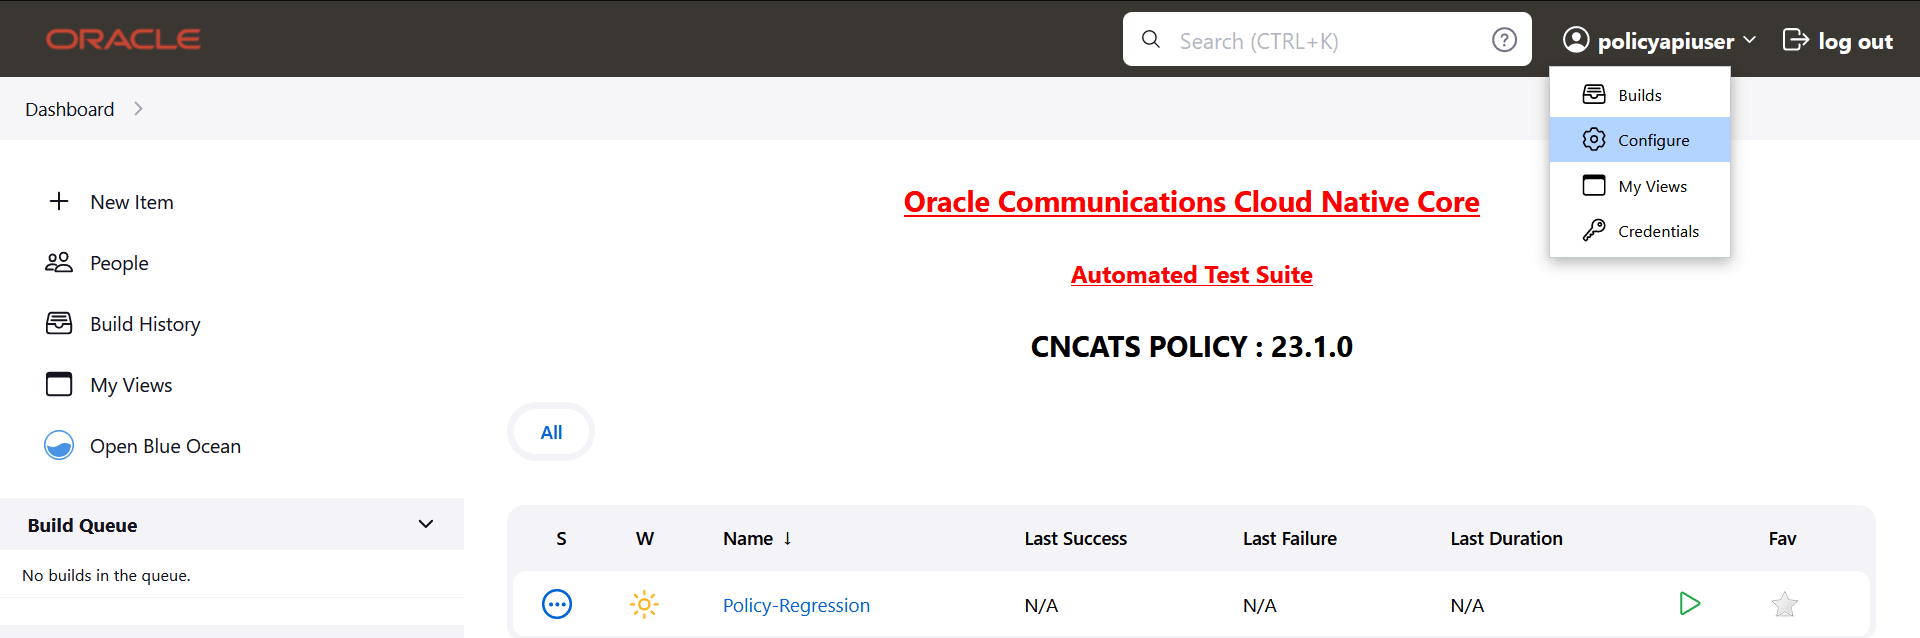Click the My Views window icon in user menu
Screen dimensions: 1920x638
coord(1594,186)
